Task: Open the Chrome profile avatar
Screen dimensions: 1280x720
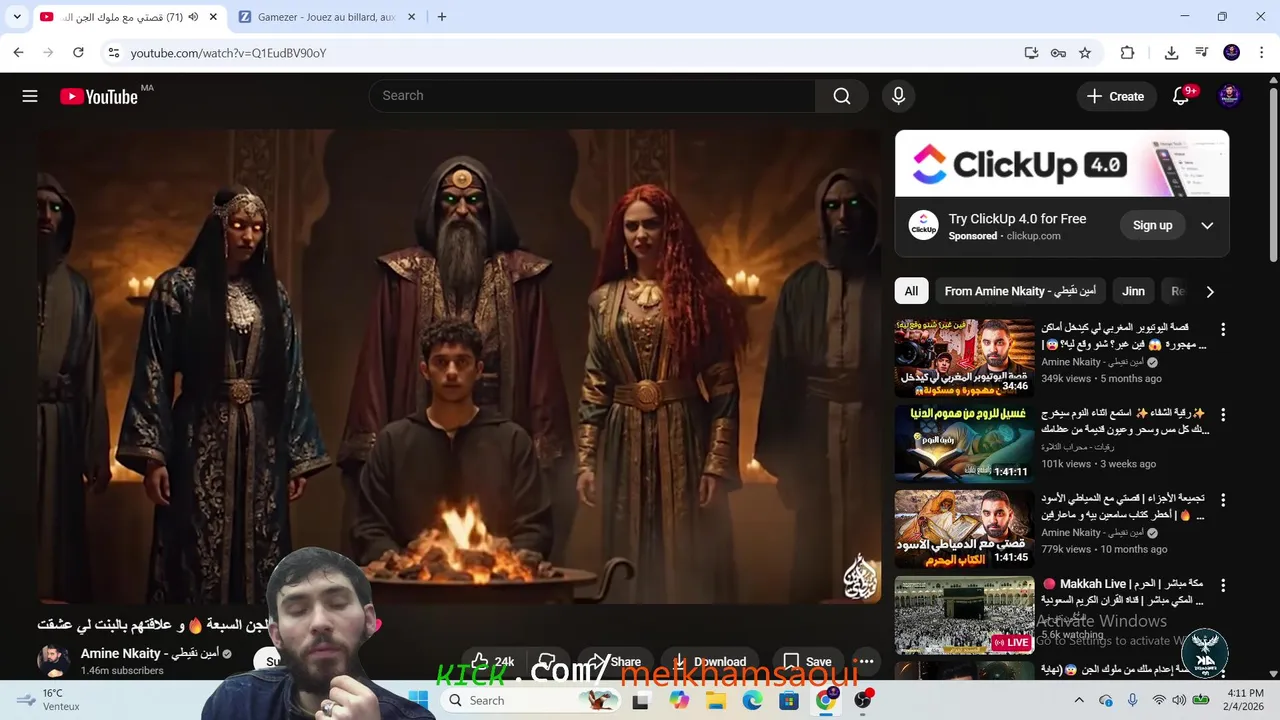Action: pyautogui.click(x=1232, y=53)
